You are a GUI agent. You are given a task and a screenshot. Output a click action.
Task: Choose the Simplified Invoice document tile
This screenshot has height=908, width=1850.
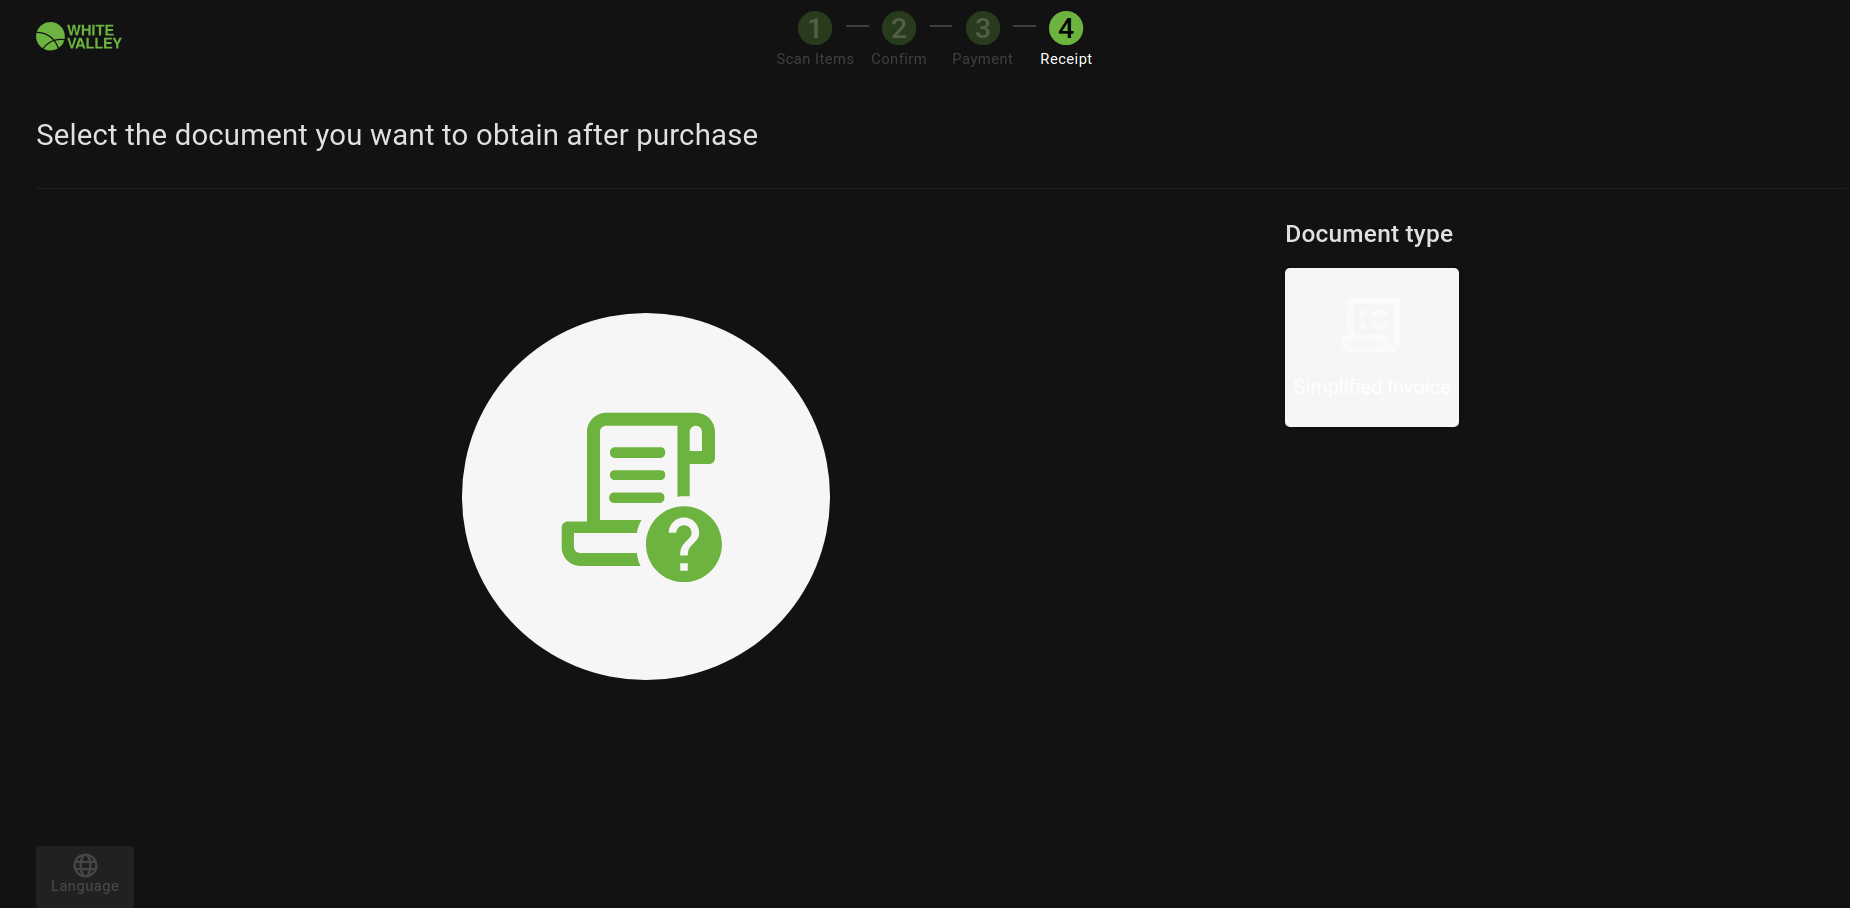pos(1371,347)
